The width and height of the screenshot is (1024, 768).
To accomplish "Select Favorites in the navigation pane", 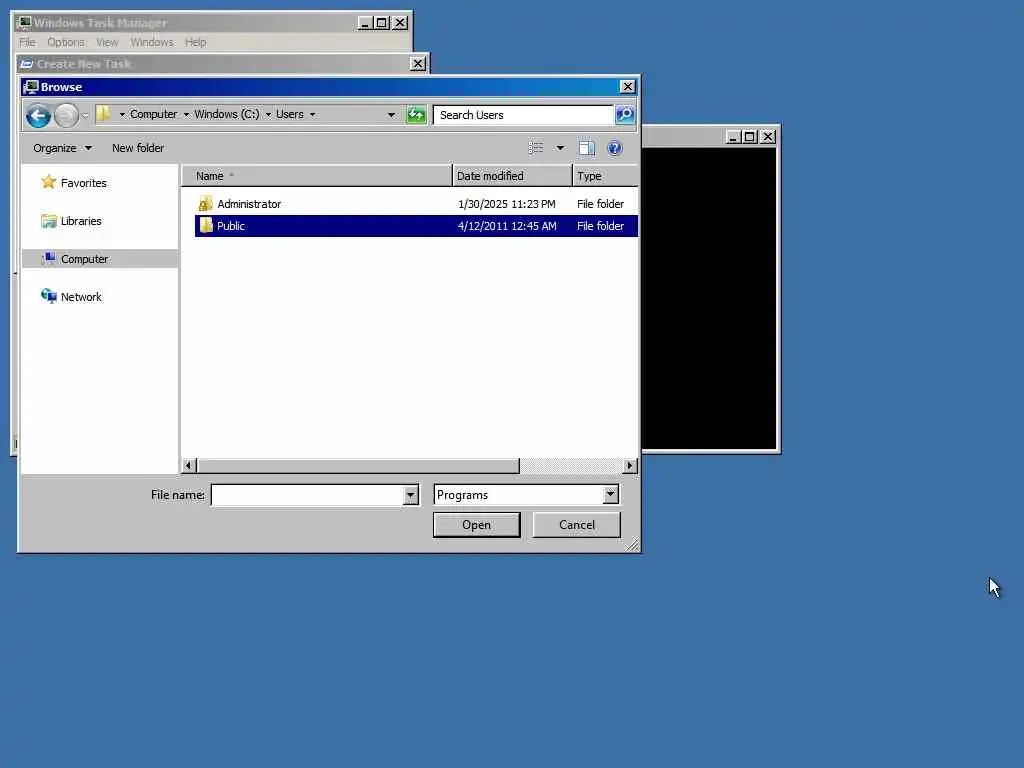I will (x=84, y=184).
